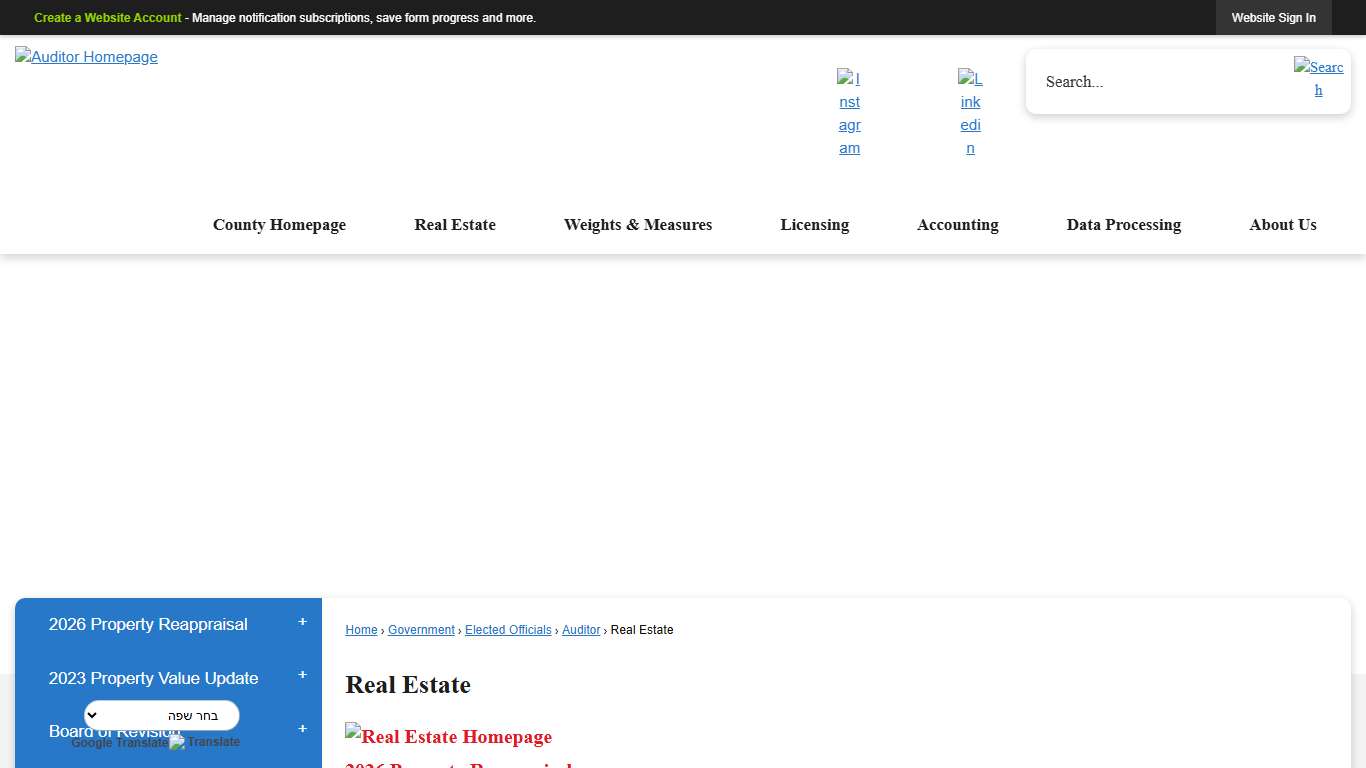
Task: Click the Auditor Homepage logo
Action: (x=86, y=57)
